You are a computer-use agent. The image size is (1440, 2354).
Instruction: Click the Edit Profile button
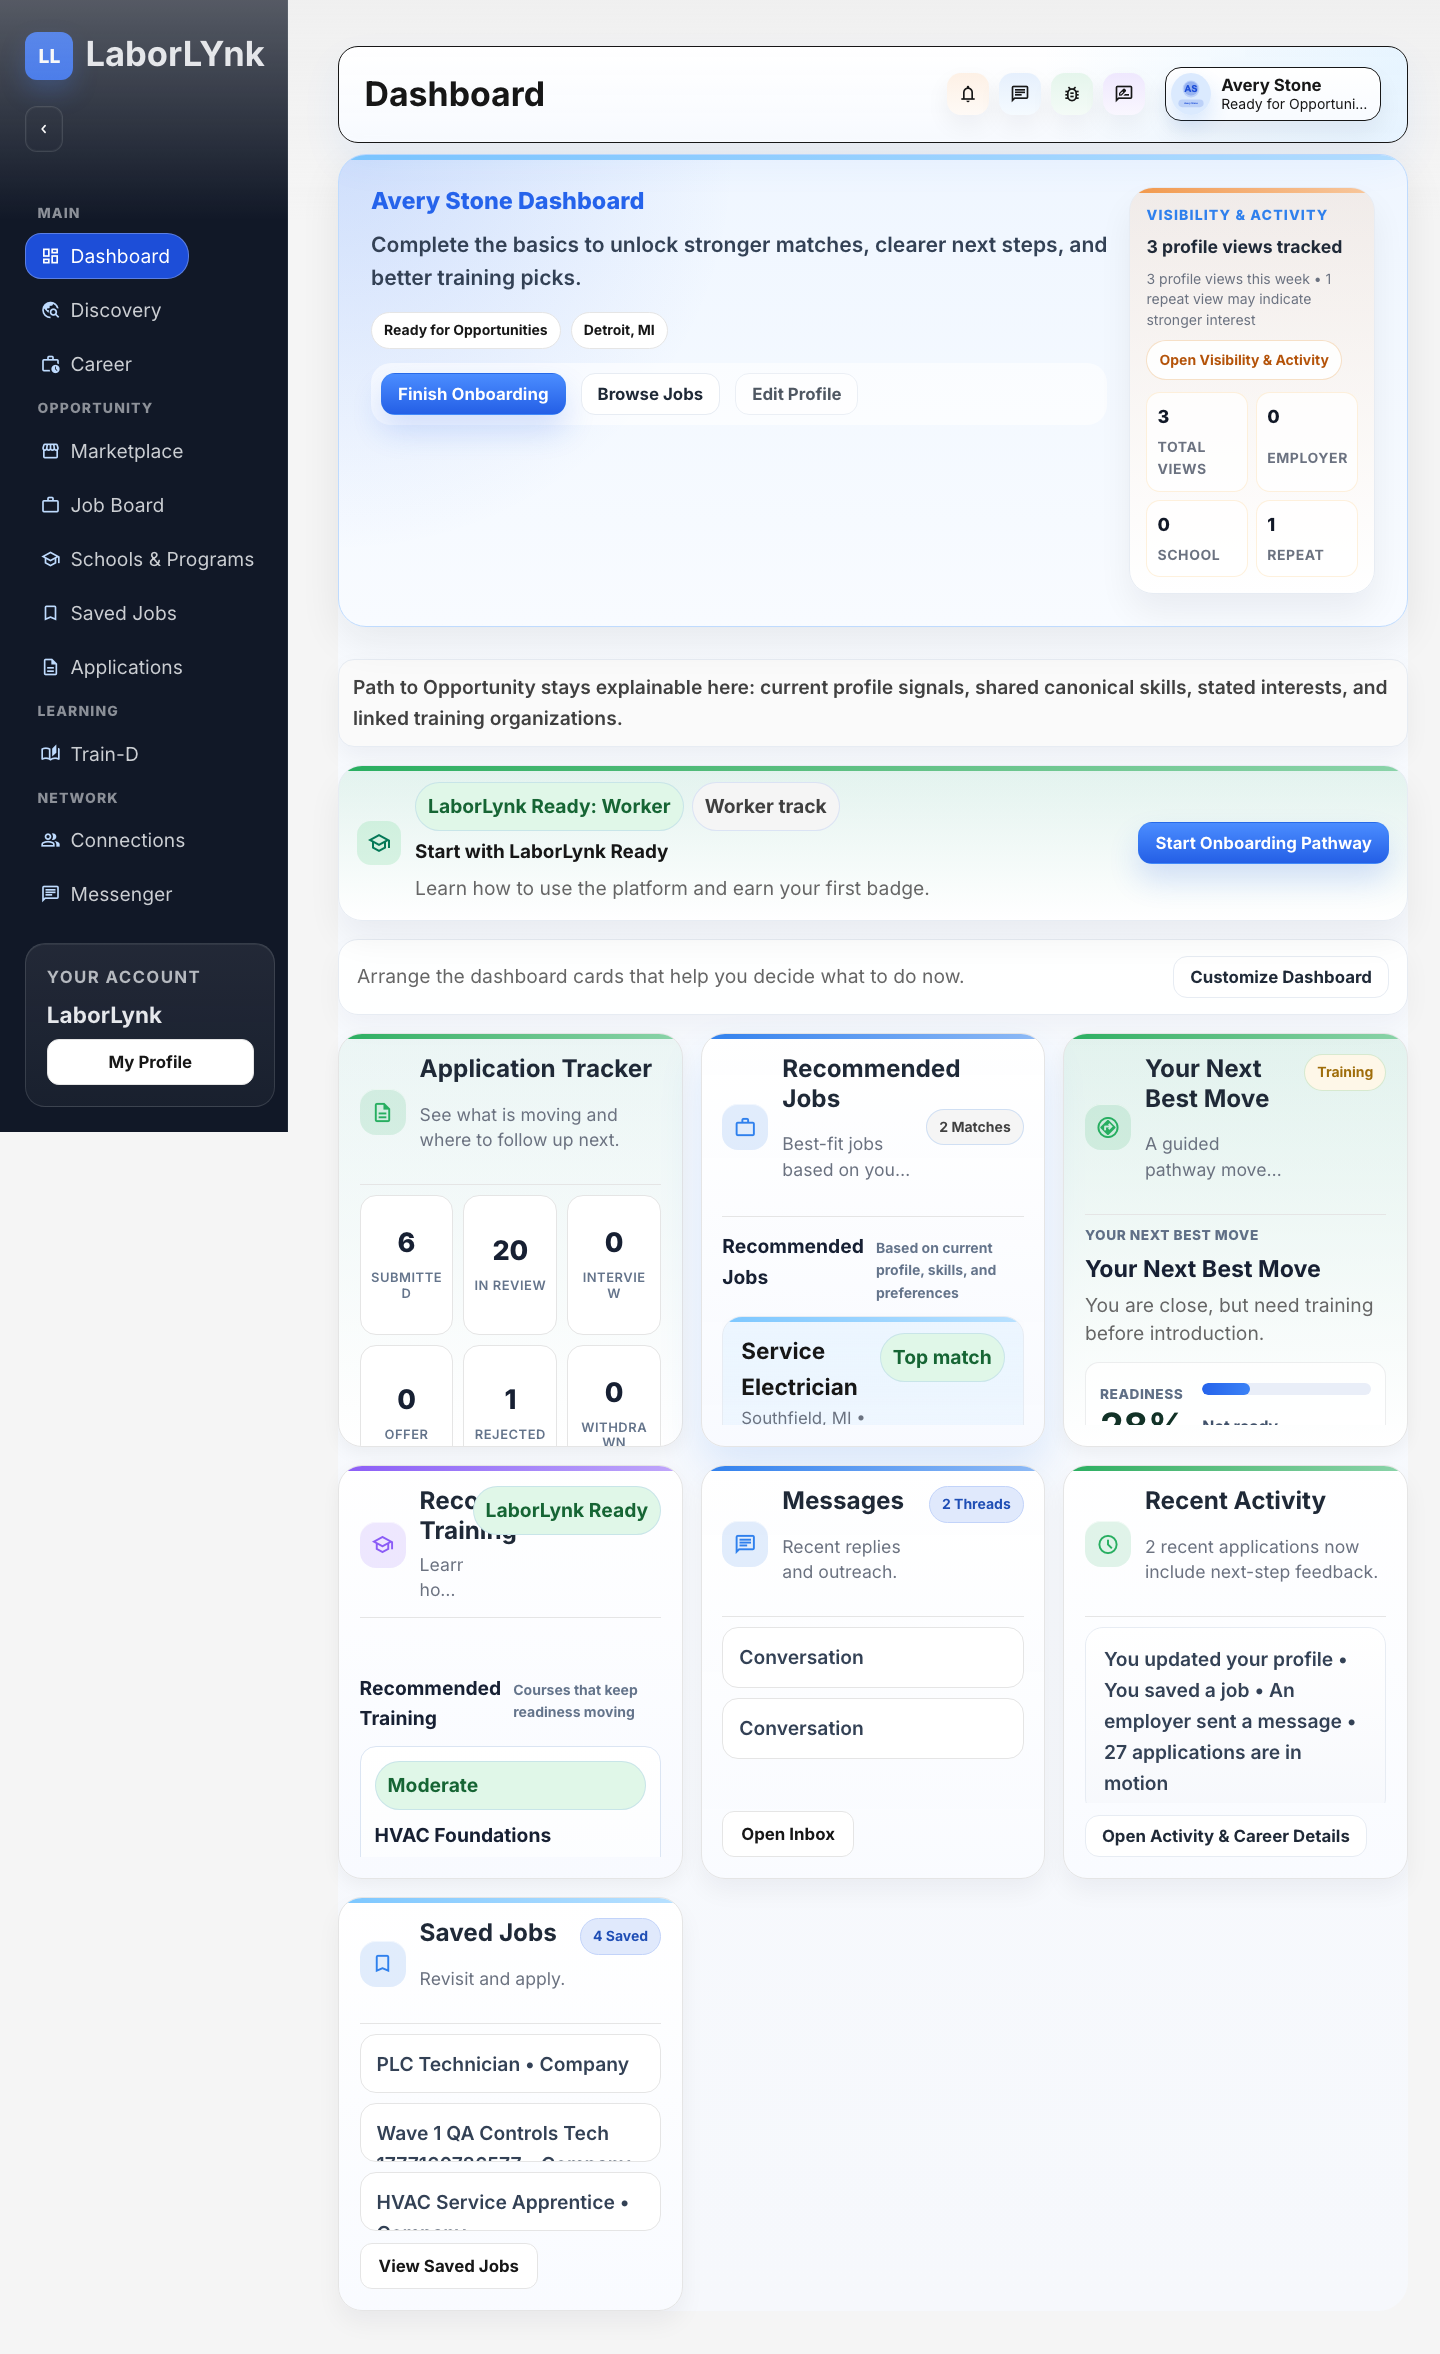point(796,394)
